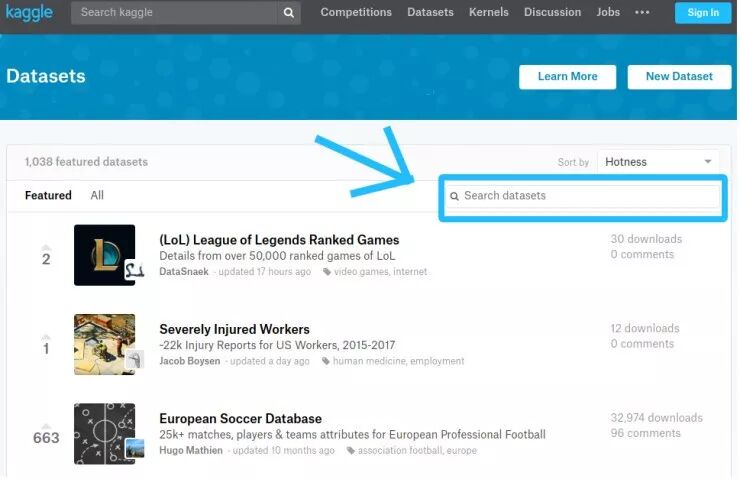Screen dimensions: 740x479
Task: Upvote the League of Legends dataset
Action: (x=46, y=248)
